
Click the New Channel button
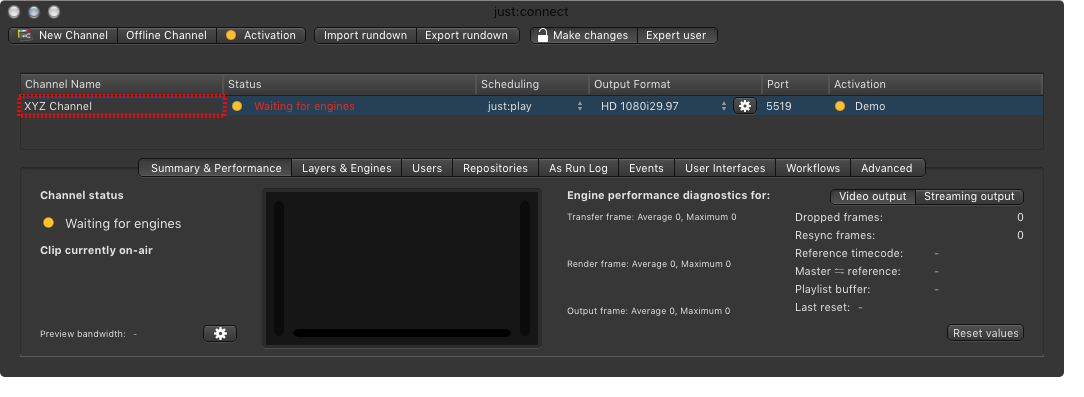tap(63, 35)
